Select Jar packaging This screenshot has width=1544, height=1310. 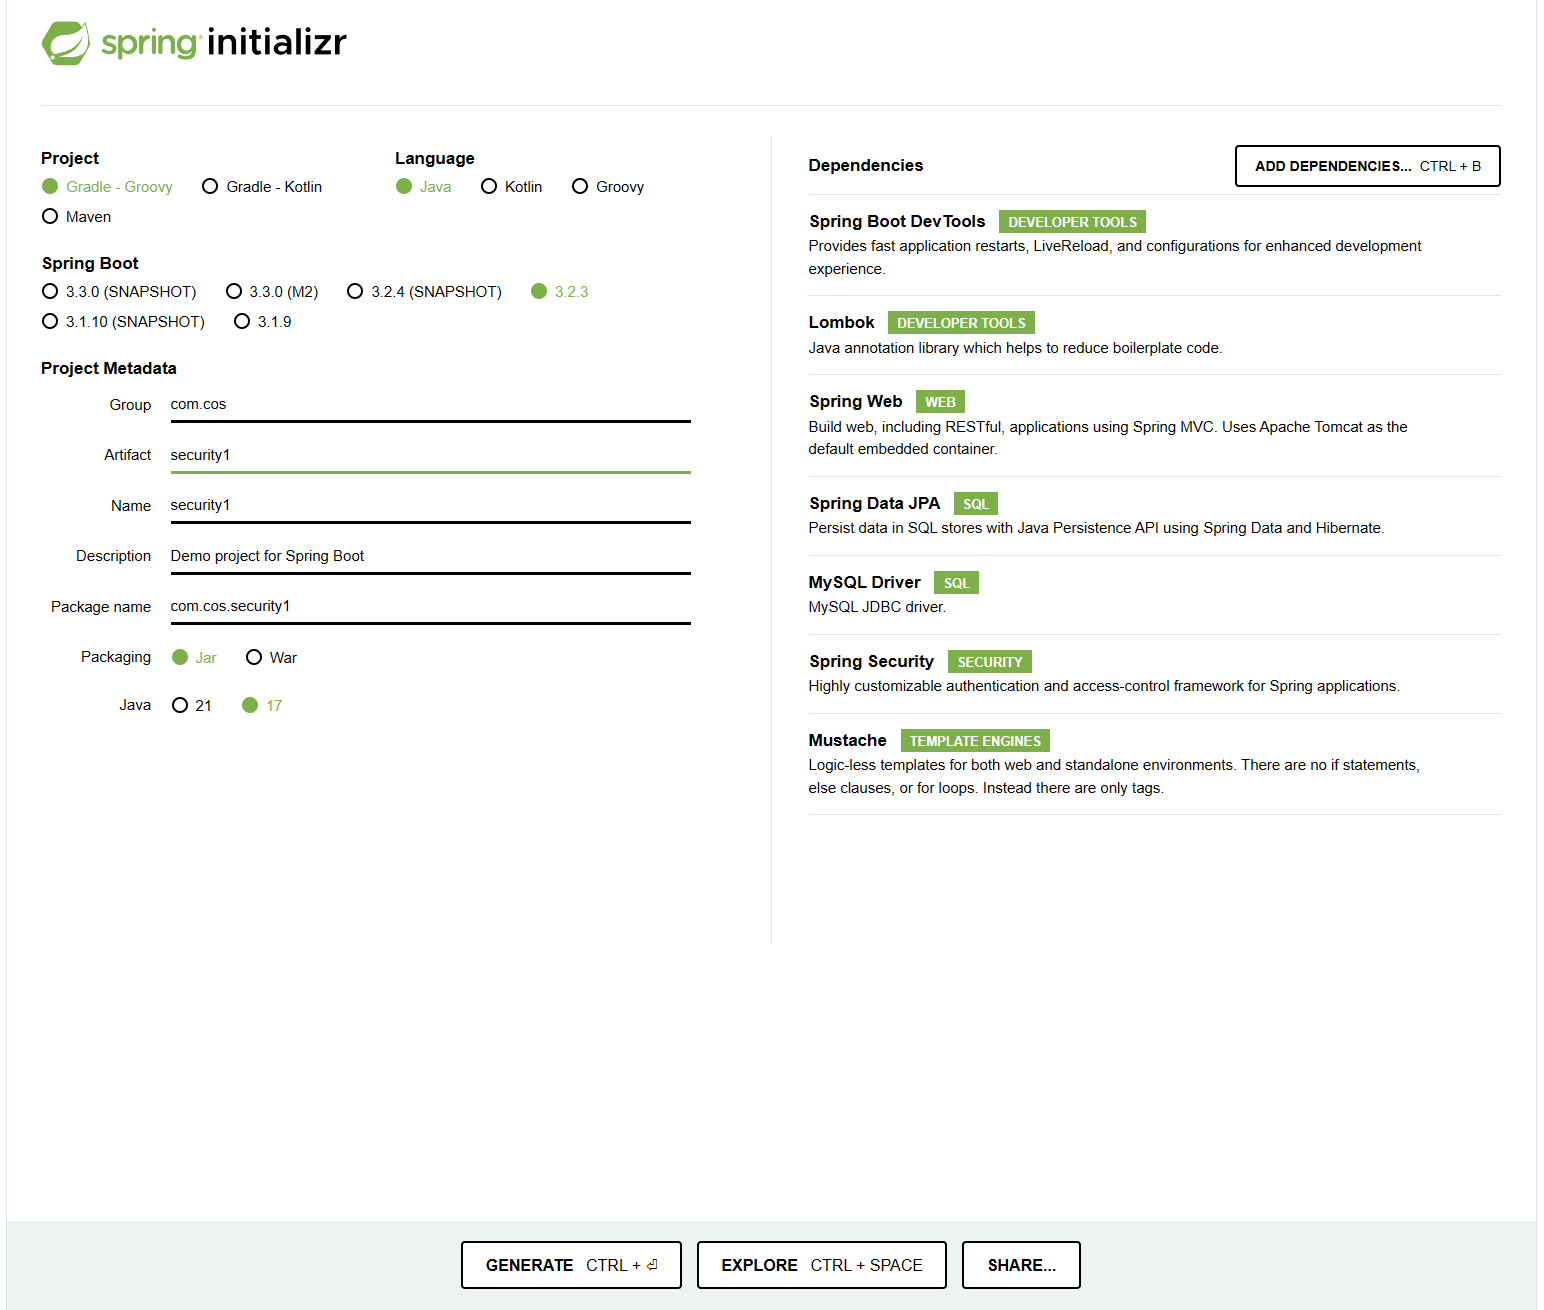(x=194, y=658)
